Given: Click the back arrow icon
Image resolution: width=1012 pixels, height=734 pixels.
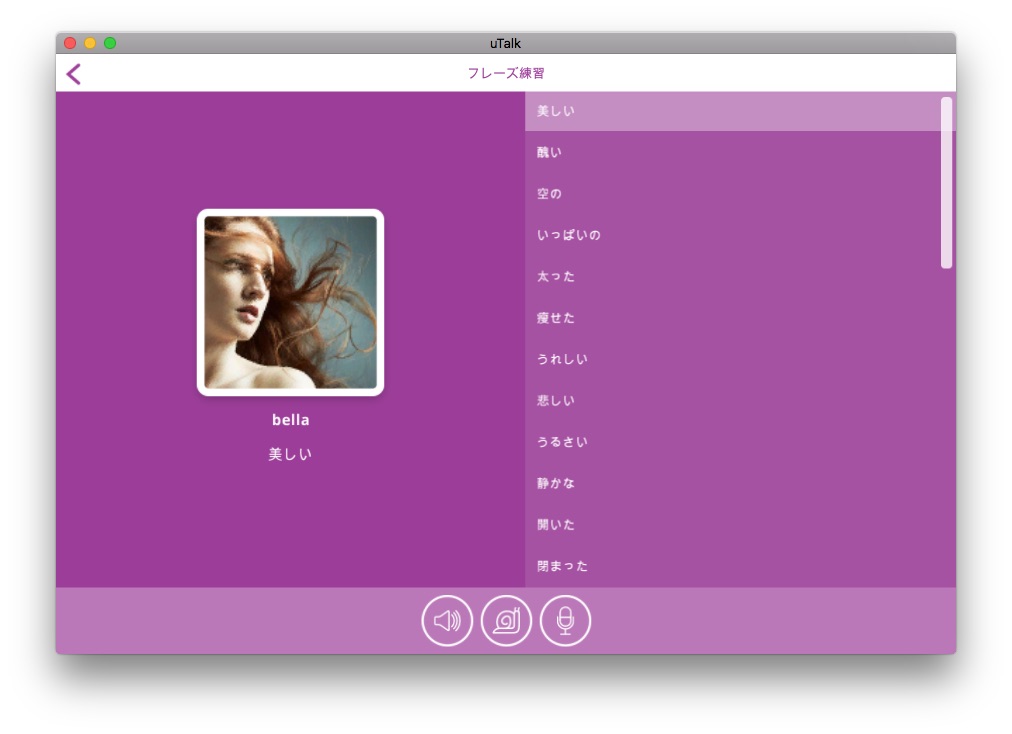Looking at the screenshot, I should [73, 74].
